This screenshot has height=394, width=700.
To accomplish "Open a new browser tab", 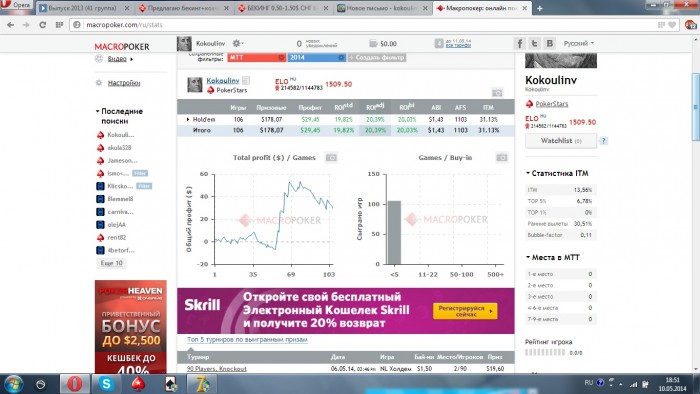I will point(540,8).
